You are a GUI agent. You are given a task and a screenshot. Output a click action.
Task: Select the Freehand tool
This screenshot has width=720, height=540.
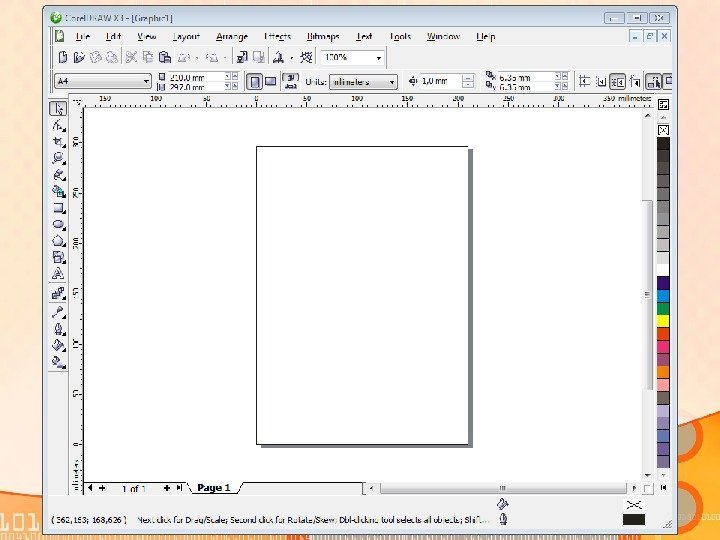point(58,175)
